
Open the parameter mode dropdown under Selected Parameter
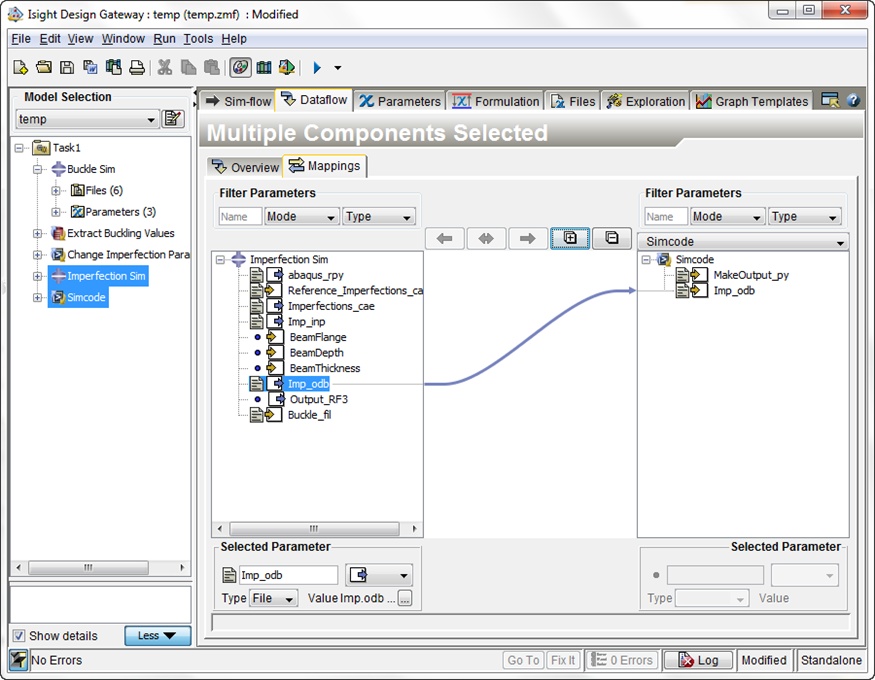point(379,575)
